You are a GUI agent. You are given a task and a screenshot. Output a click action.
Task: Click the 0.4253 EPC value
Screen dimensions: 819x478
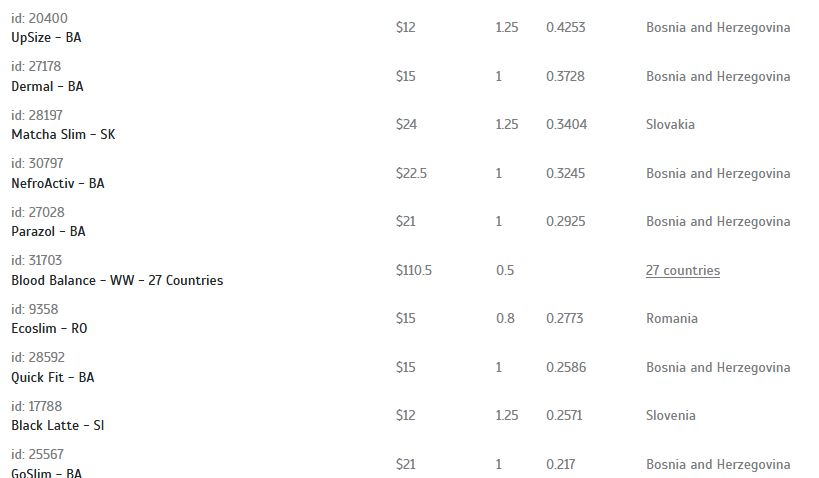pos(566,27)
